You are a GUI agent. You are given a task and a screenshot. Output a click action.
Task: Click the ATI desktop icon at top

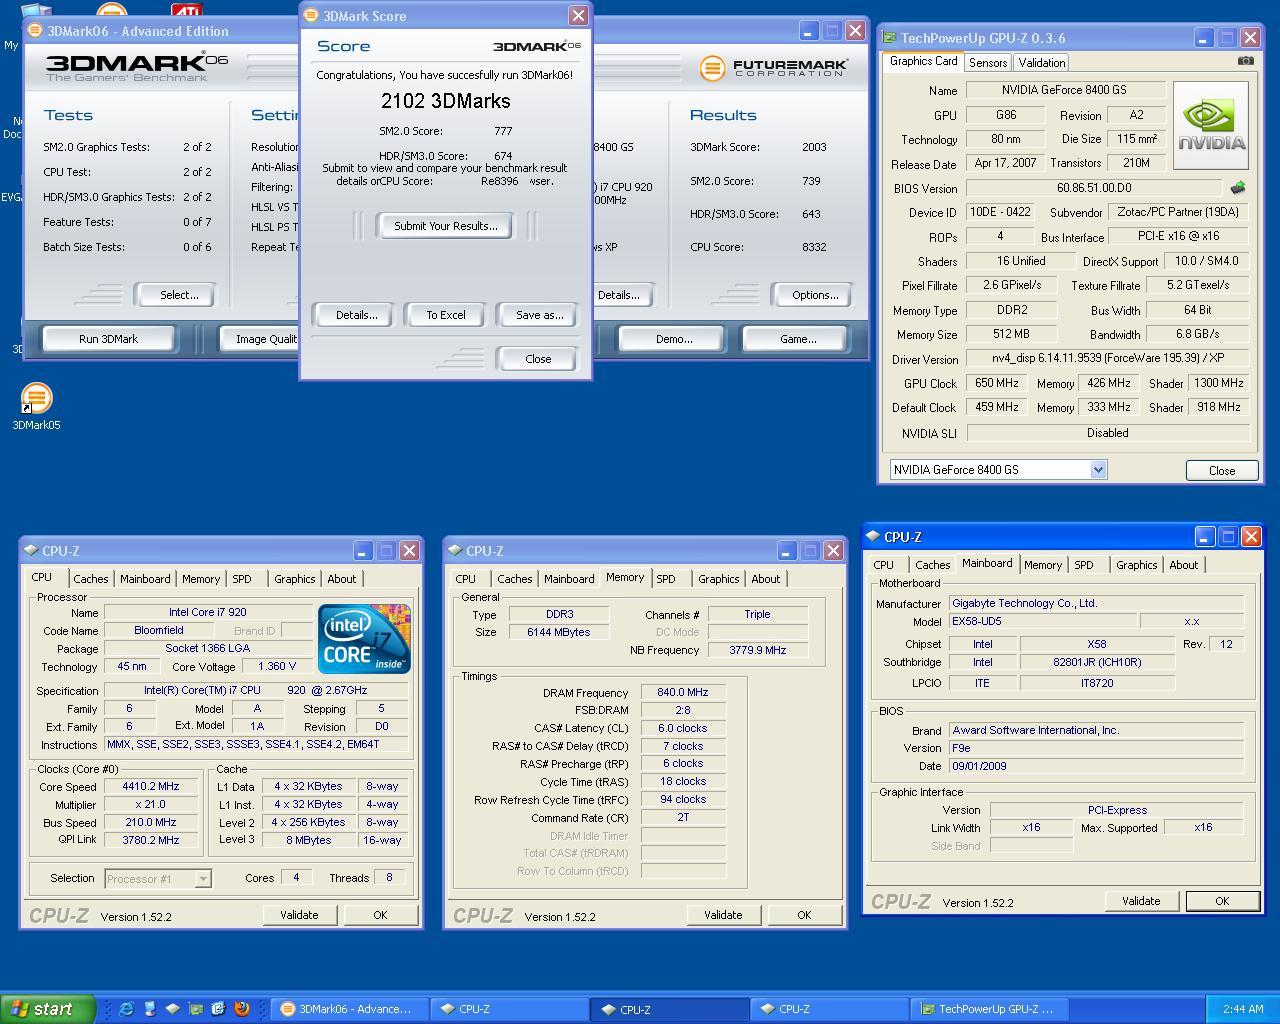(185, 11)
